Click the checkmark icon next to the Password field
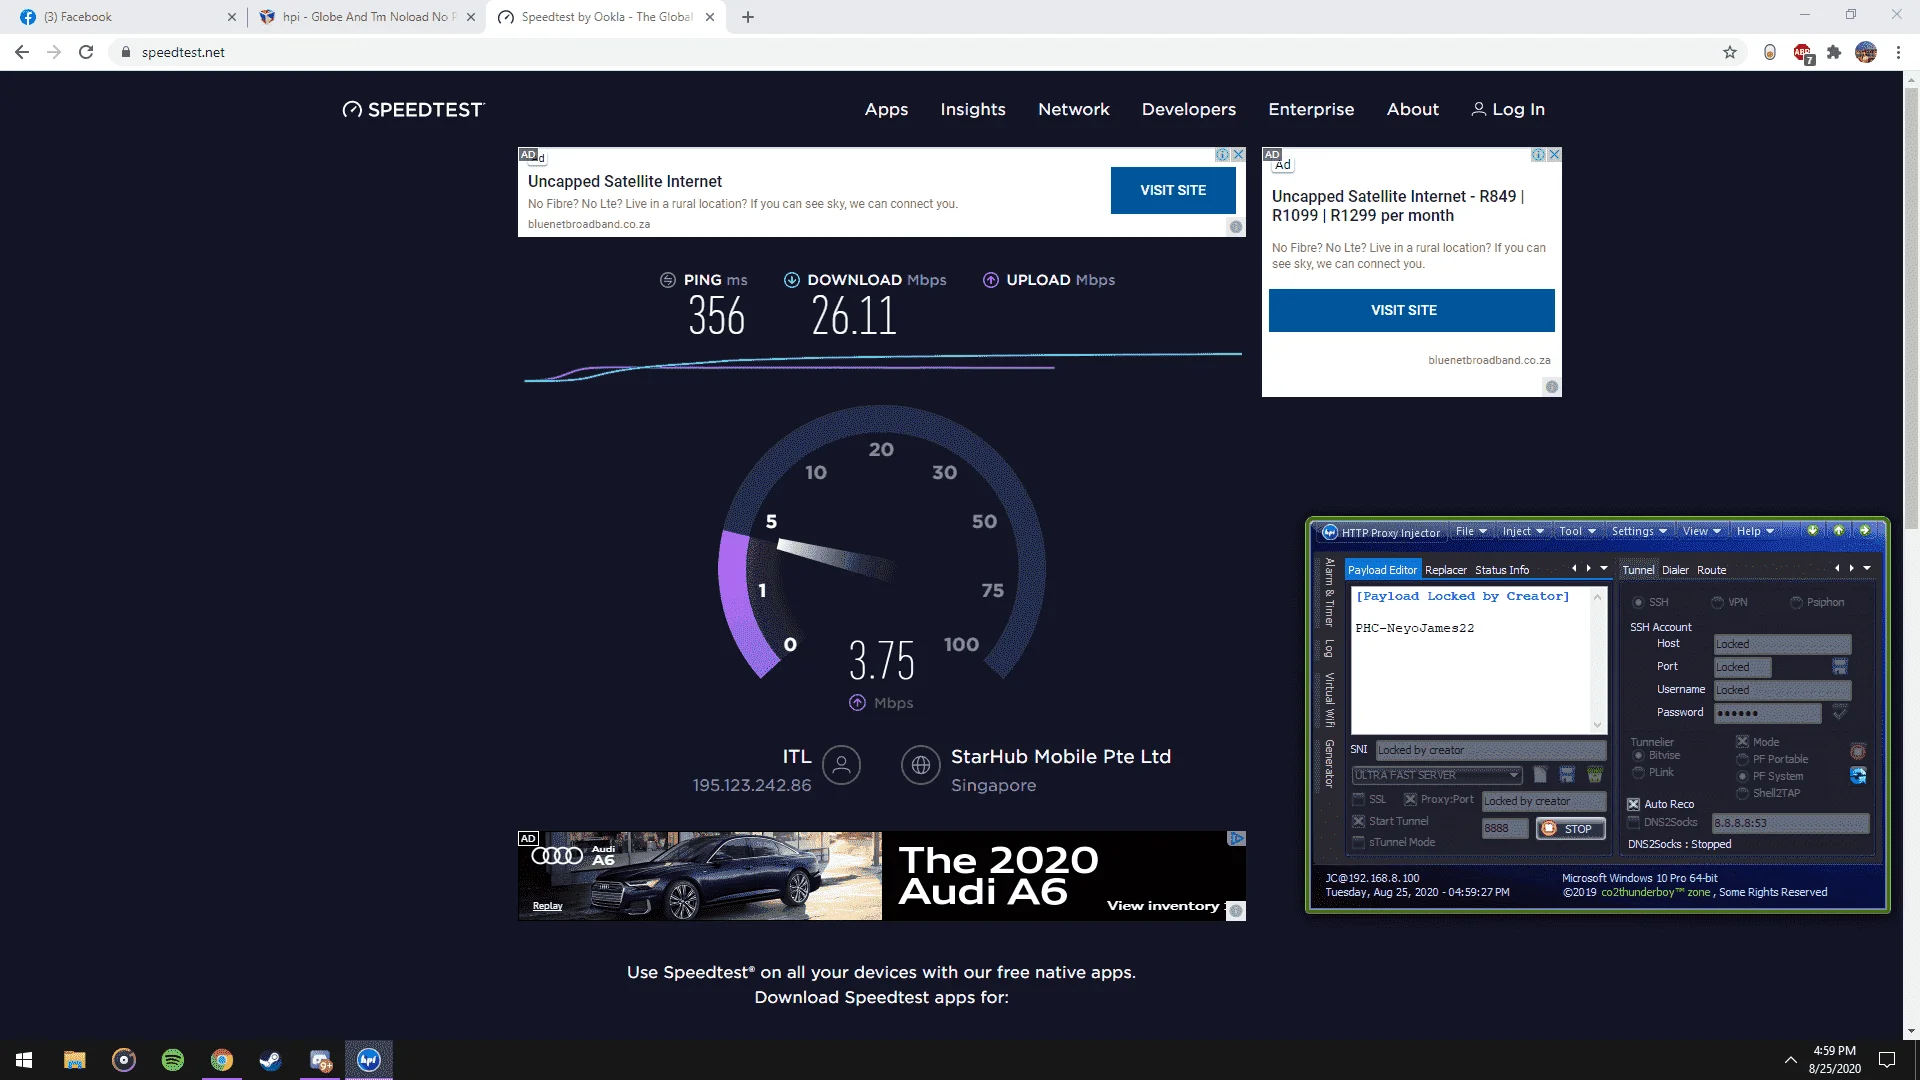The image size is (1920, 1080). pos(1840,712)
